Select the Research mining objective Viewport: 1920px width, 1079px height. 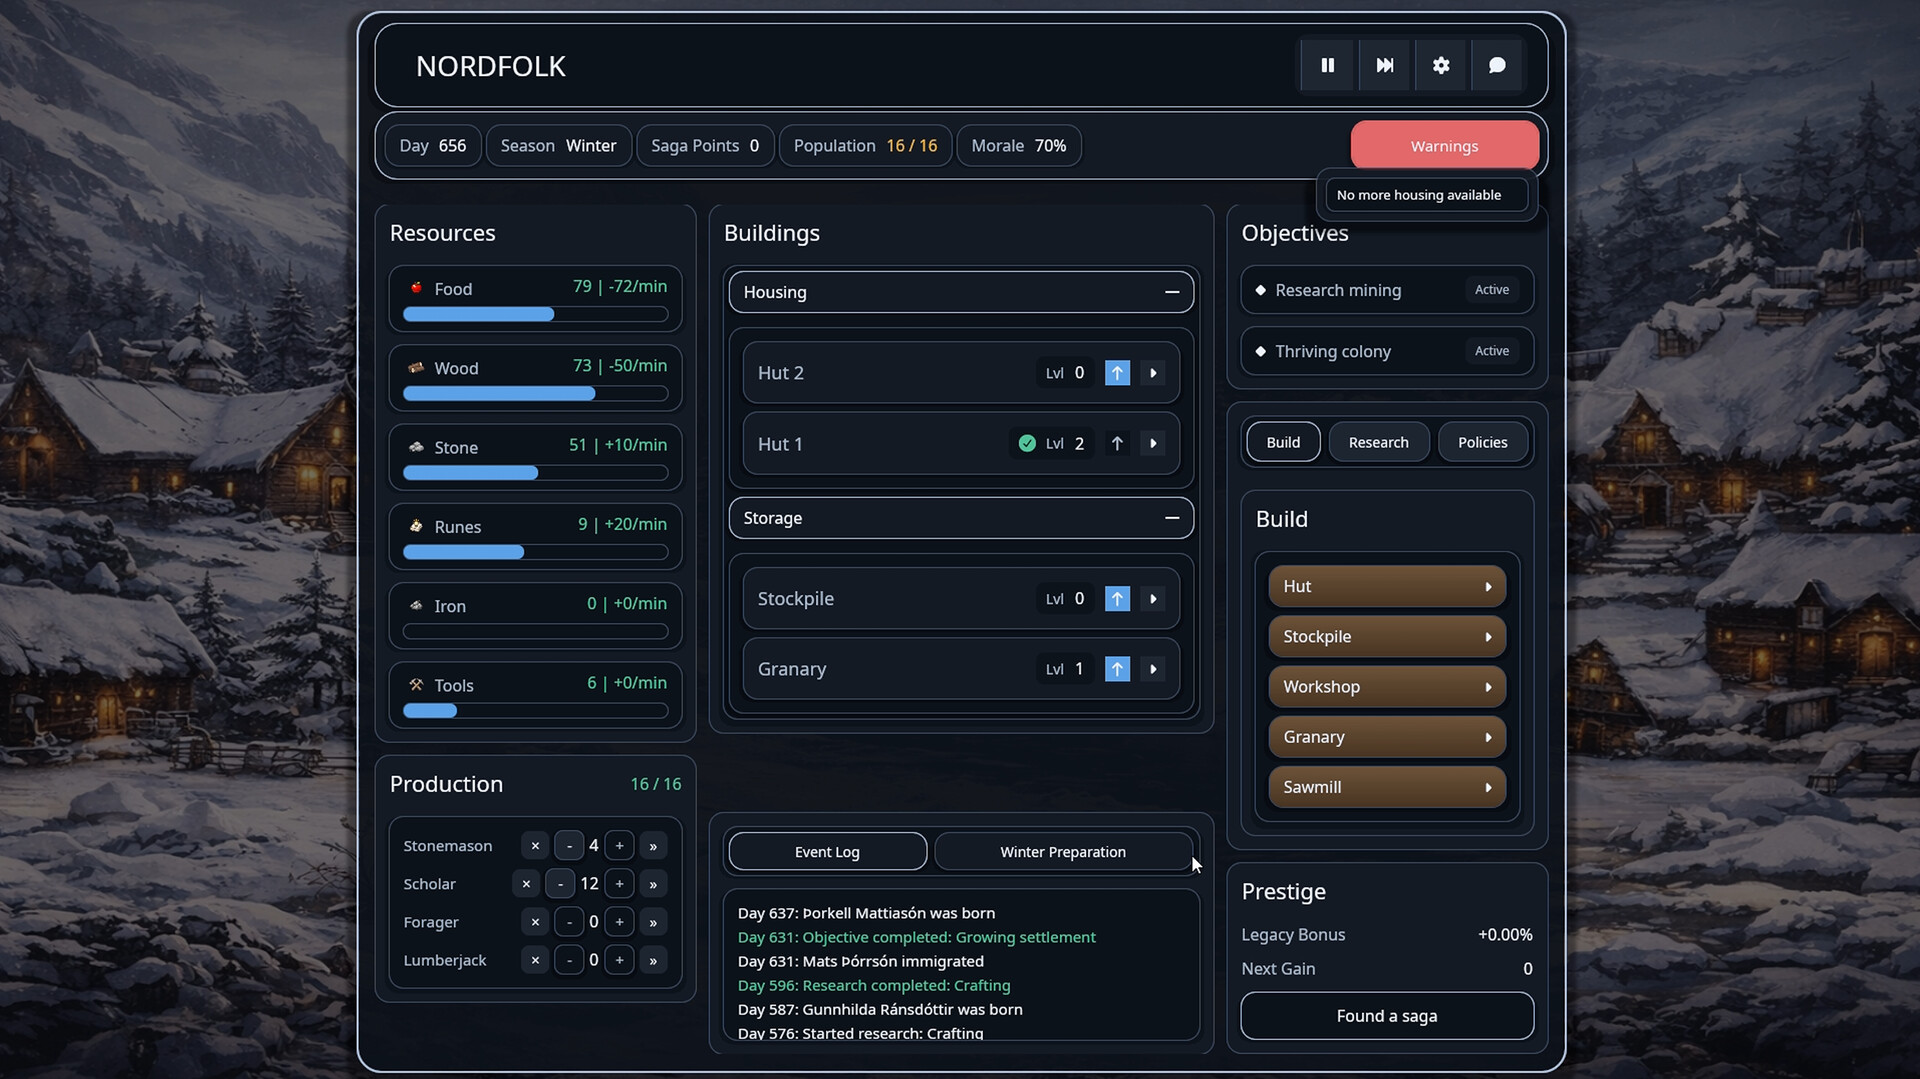1387,290
